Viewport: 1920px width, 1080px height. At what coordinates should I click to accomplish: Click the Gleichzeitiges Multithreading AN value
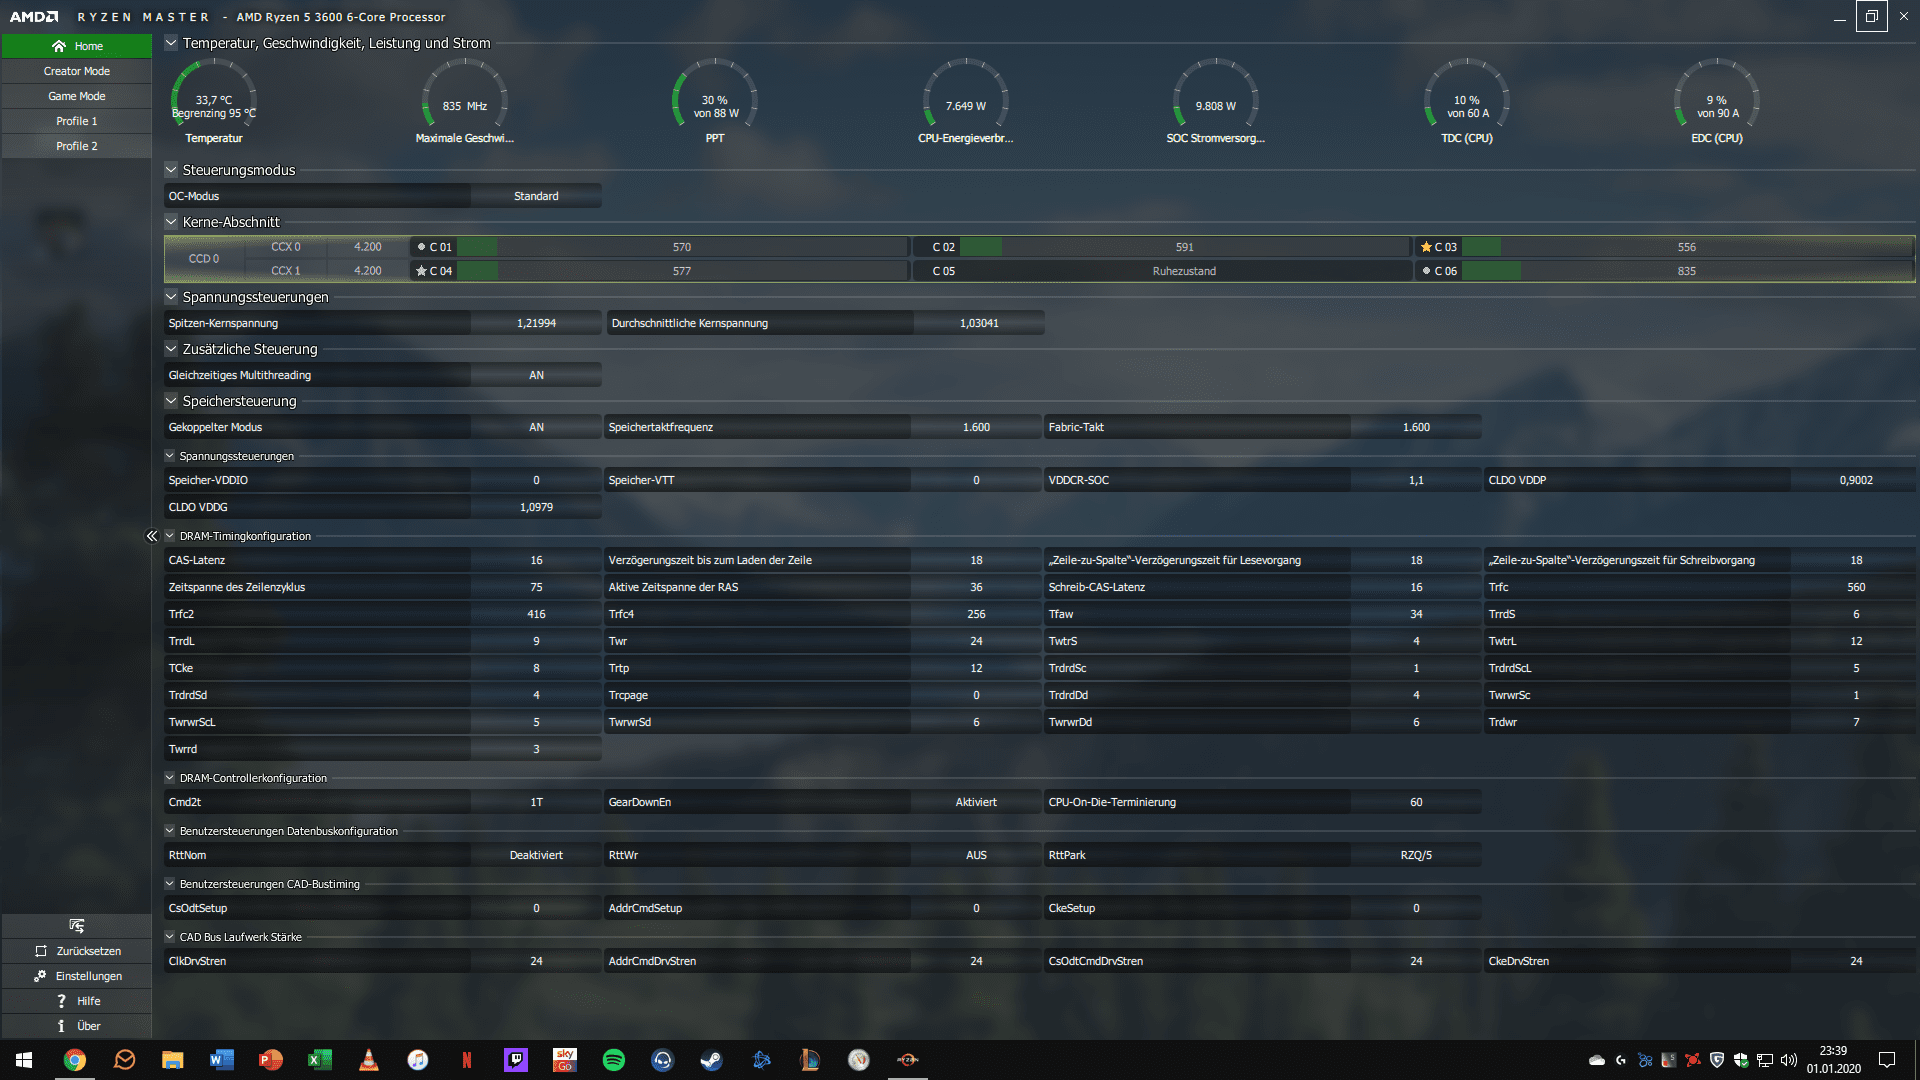[x=536, y=375]
